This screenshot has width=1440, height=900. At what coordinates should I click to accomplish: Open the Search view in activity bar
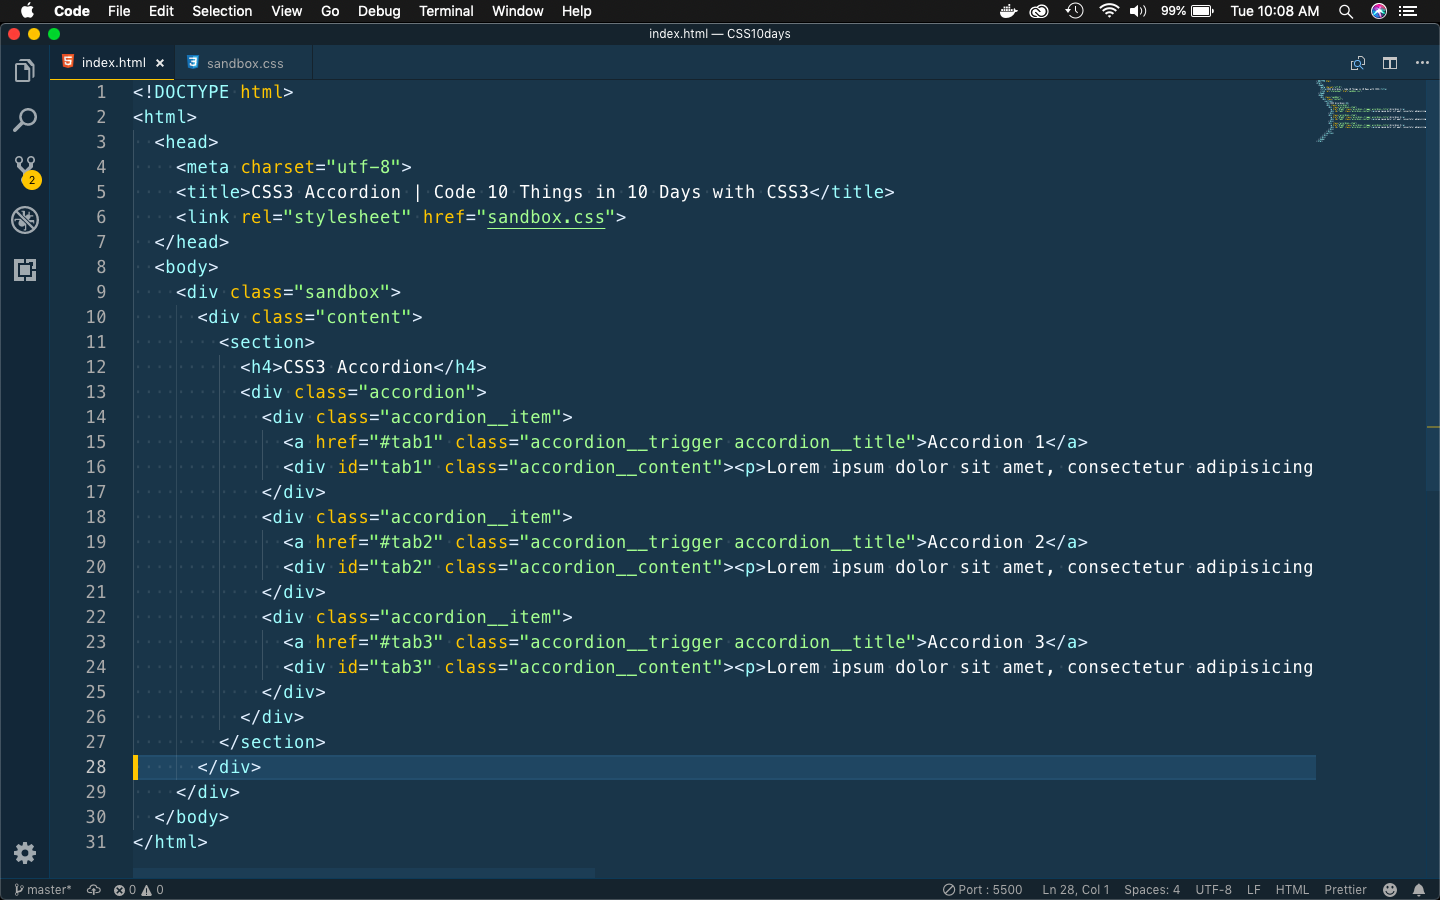25,120
